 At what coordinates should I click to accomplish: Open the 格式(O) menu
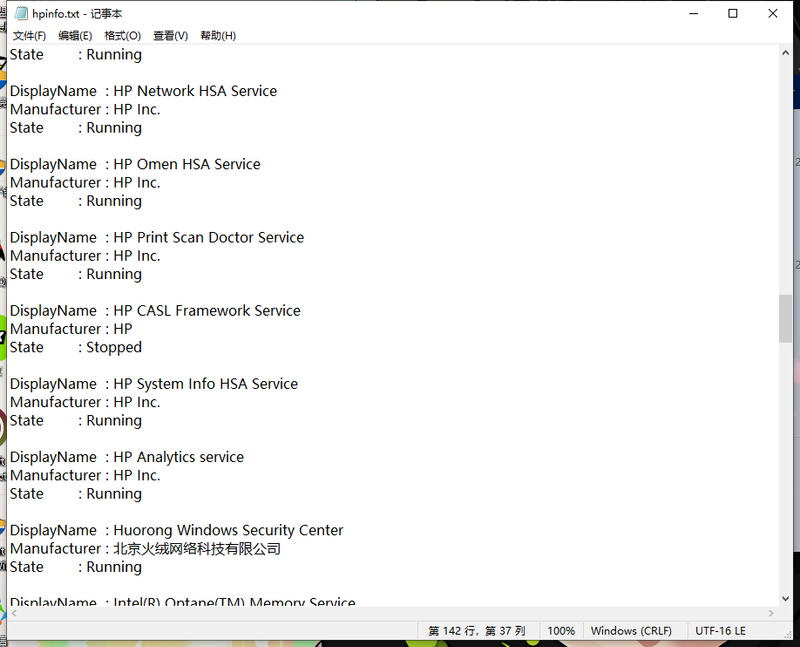(x=122, y=36)
